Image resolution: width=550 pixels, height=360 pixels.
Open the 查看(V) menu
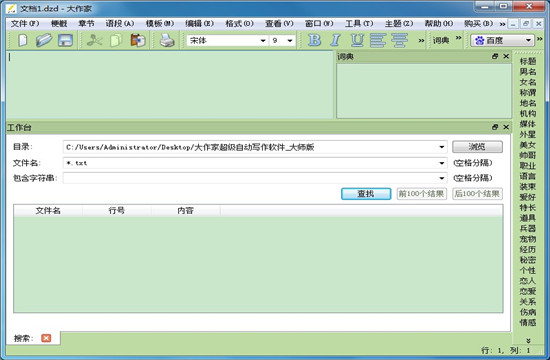click(279, 24)
